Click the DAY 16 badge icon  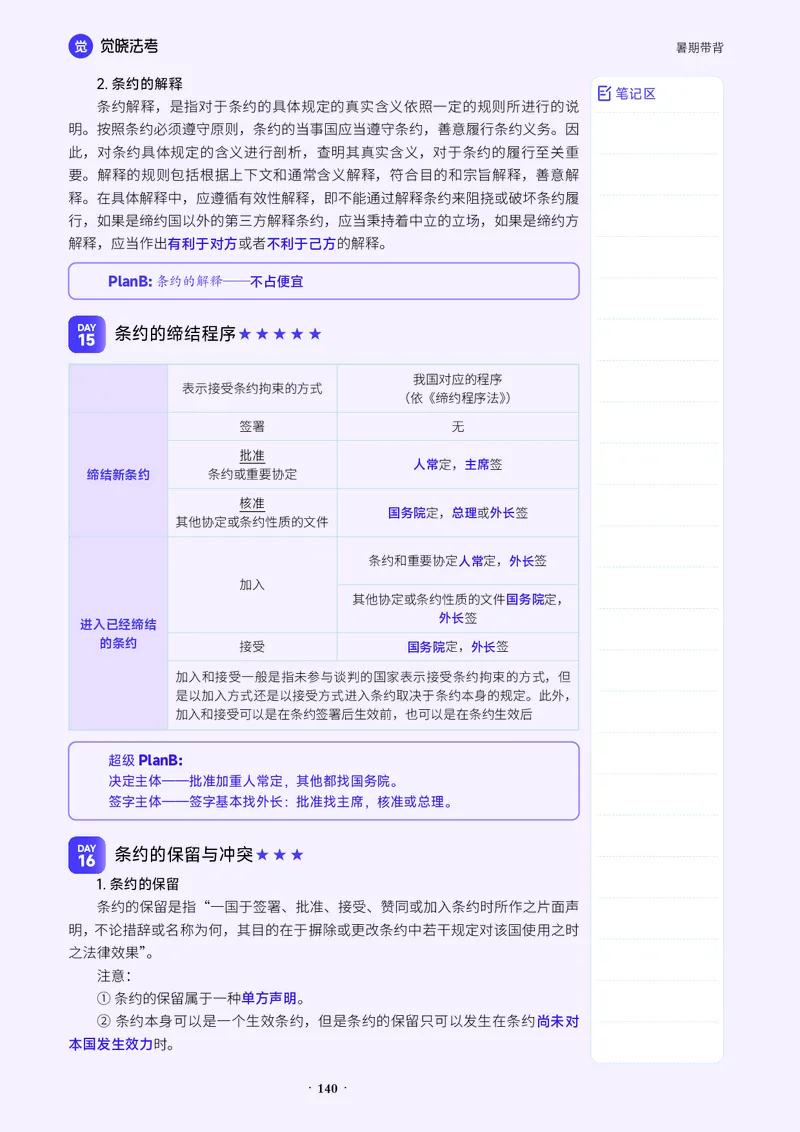(87, 855)
